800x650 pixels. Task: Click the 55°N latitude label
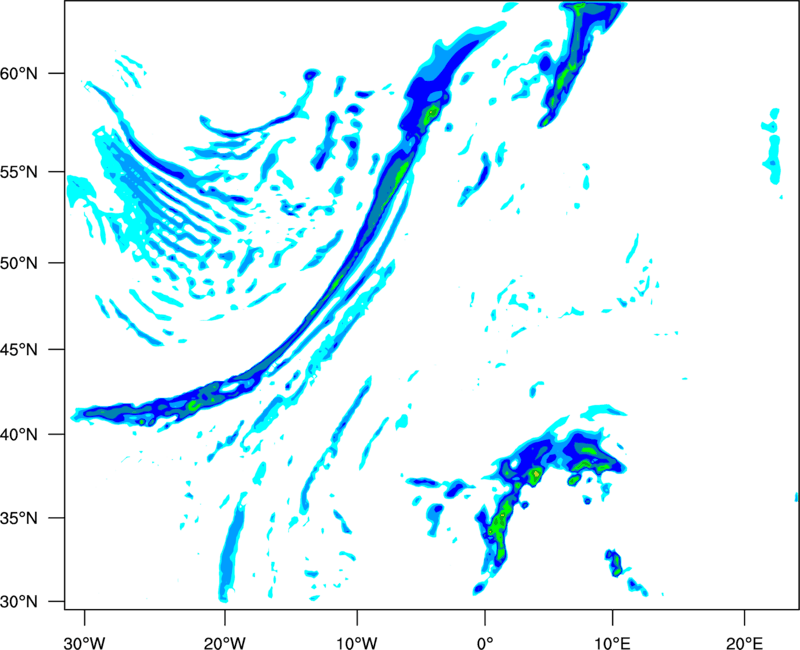(x=19, y=172)
